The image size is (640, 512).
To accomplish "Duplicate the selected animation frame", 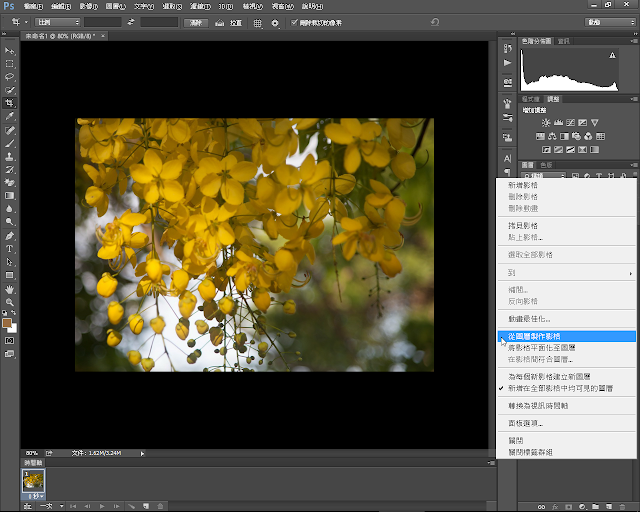I will point(146,506).
